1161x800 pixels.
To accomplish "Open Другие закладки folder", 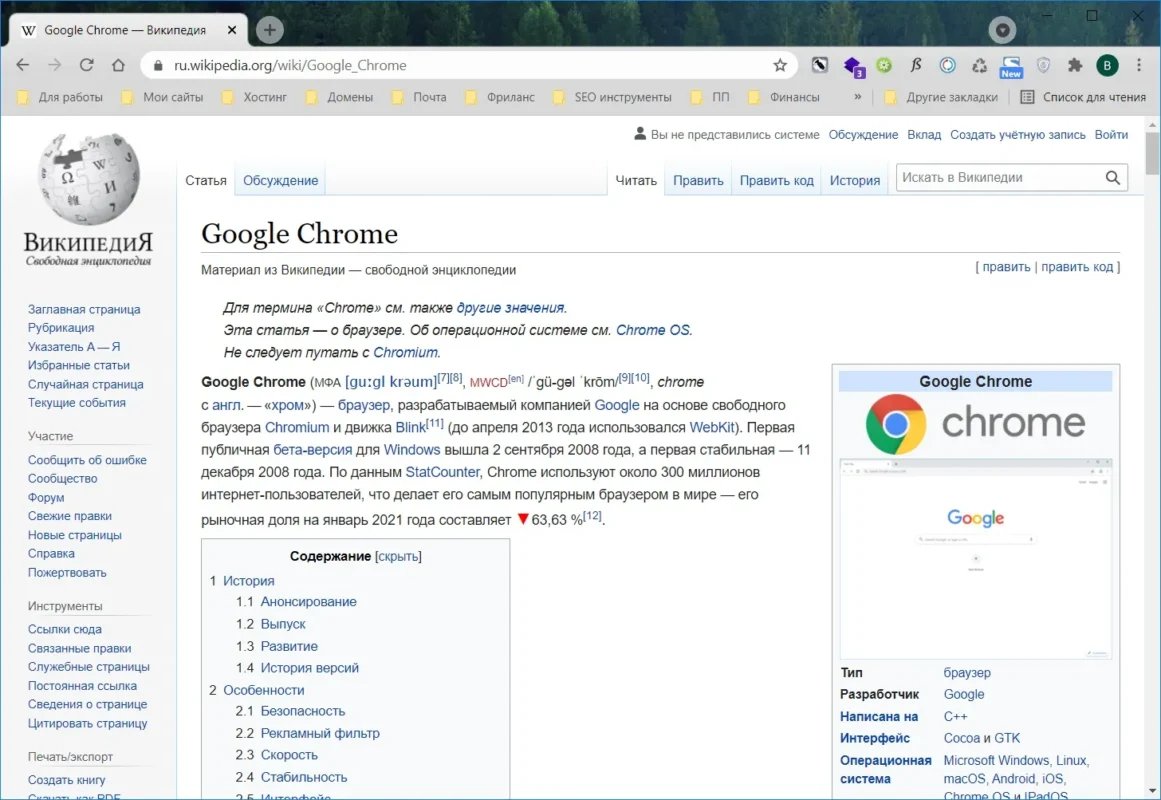I will coord(942,97).
